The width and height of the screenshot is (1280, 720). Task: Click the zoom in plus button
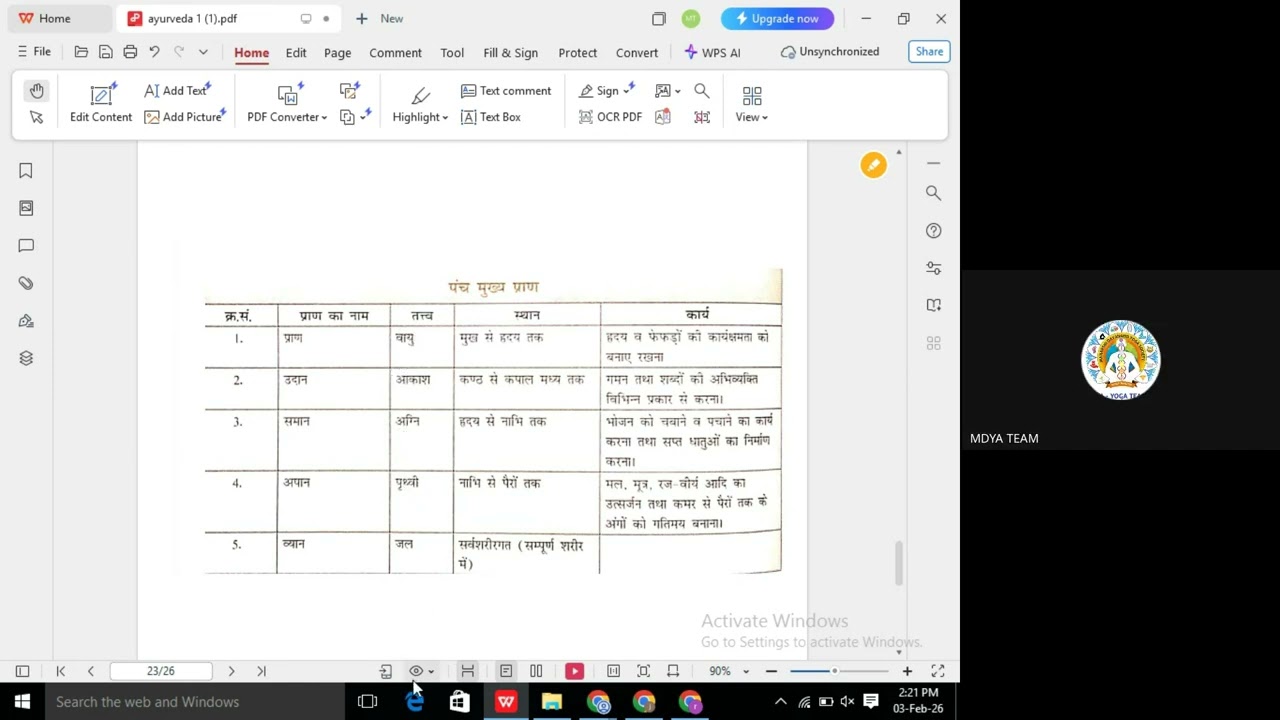907,671
